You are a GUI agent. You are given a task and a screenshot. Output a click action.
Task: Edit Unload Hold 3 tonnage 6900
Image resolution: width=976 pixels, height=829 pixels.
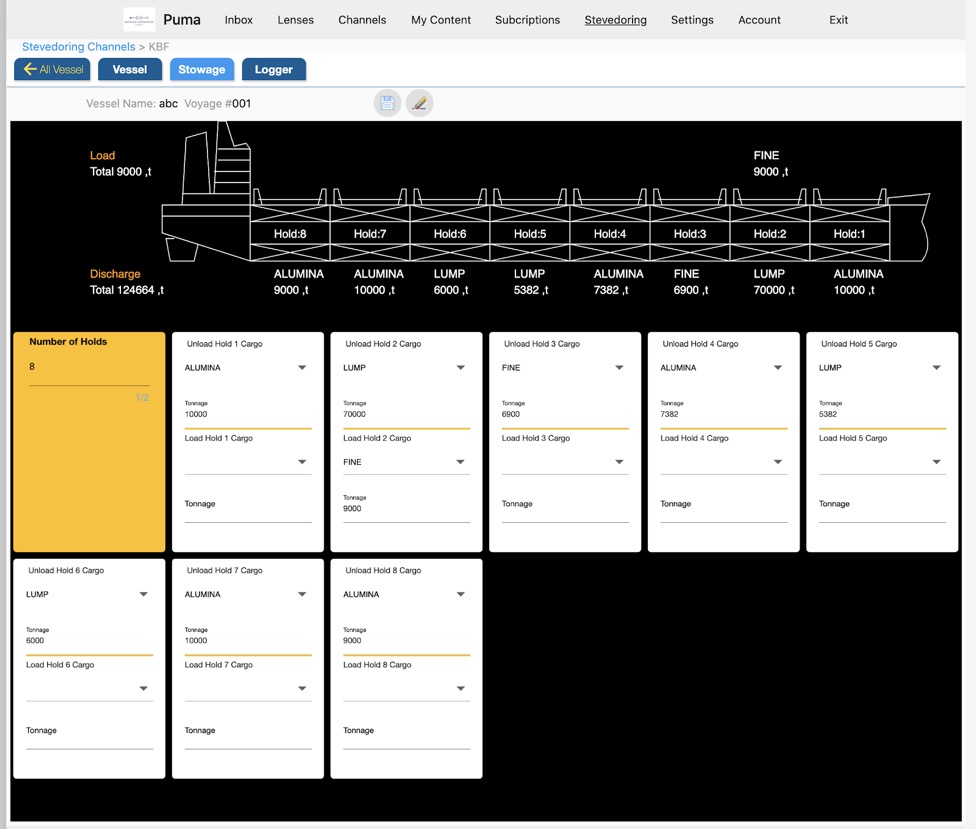coord(565,414)
